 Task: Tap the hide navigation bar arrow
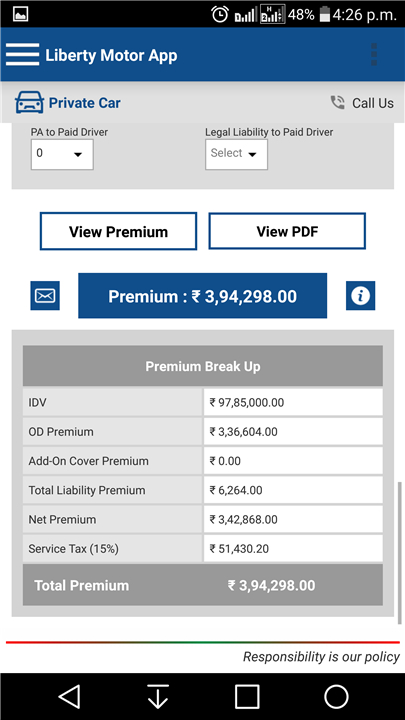pyautogui.click(x=158, y=696)
